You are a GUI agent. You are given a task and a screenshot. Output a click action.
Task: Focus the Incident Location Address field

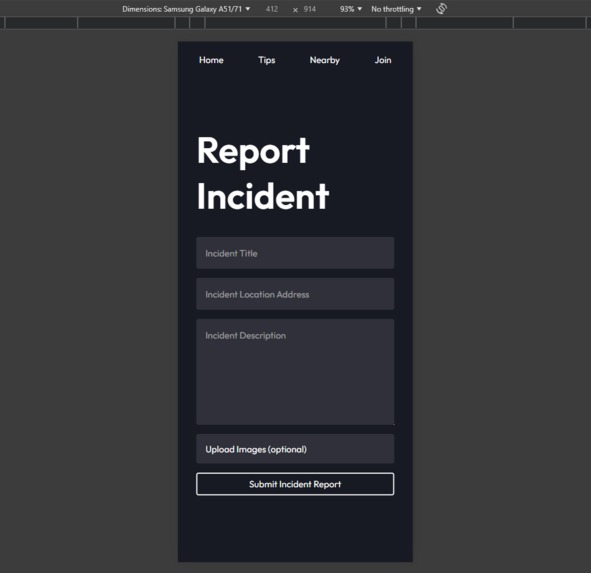(295, 294)
